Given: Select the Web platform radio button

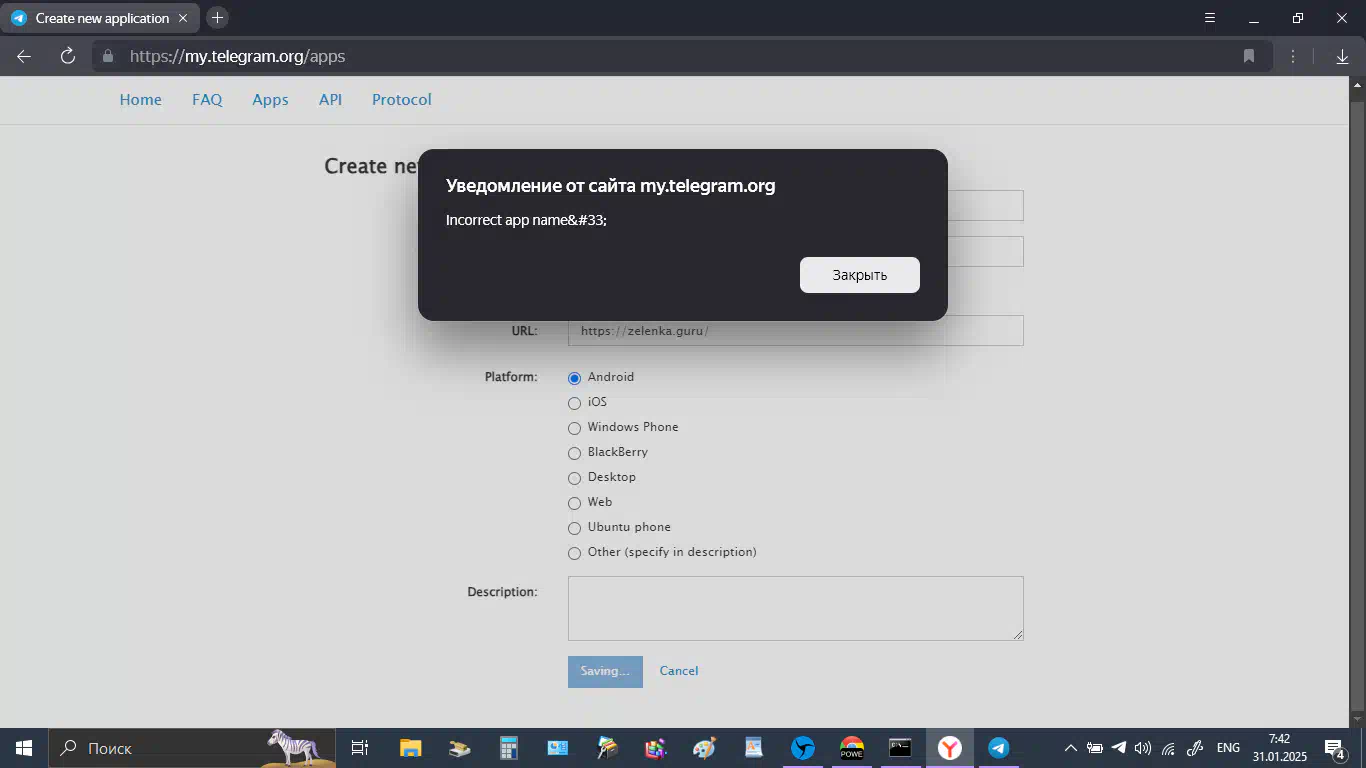Looking at the screenshot, I should 574,503.
